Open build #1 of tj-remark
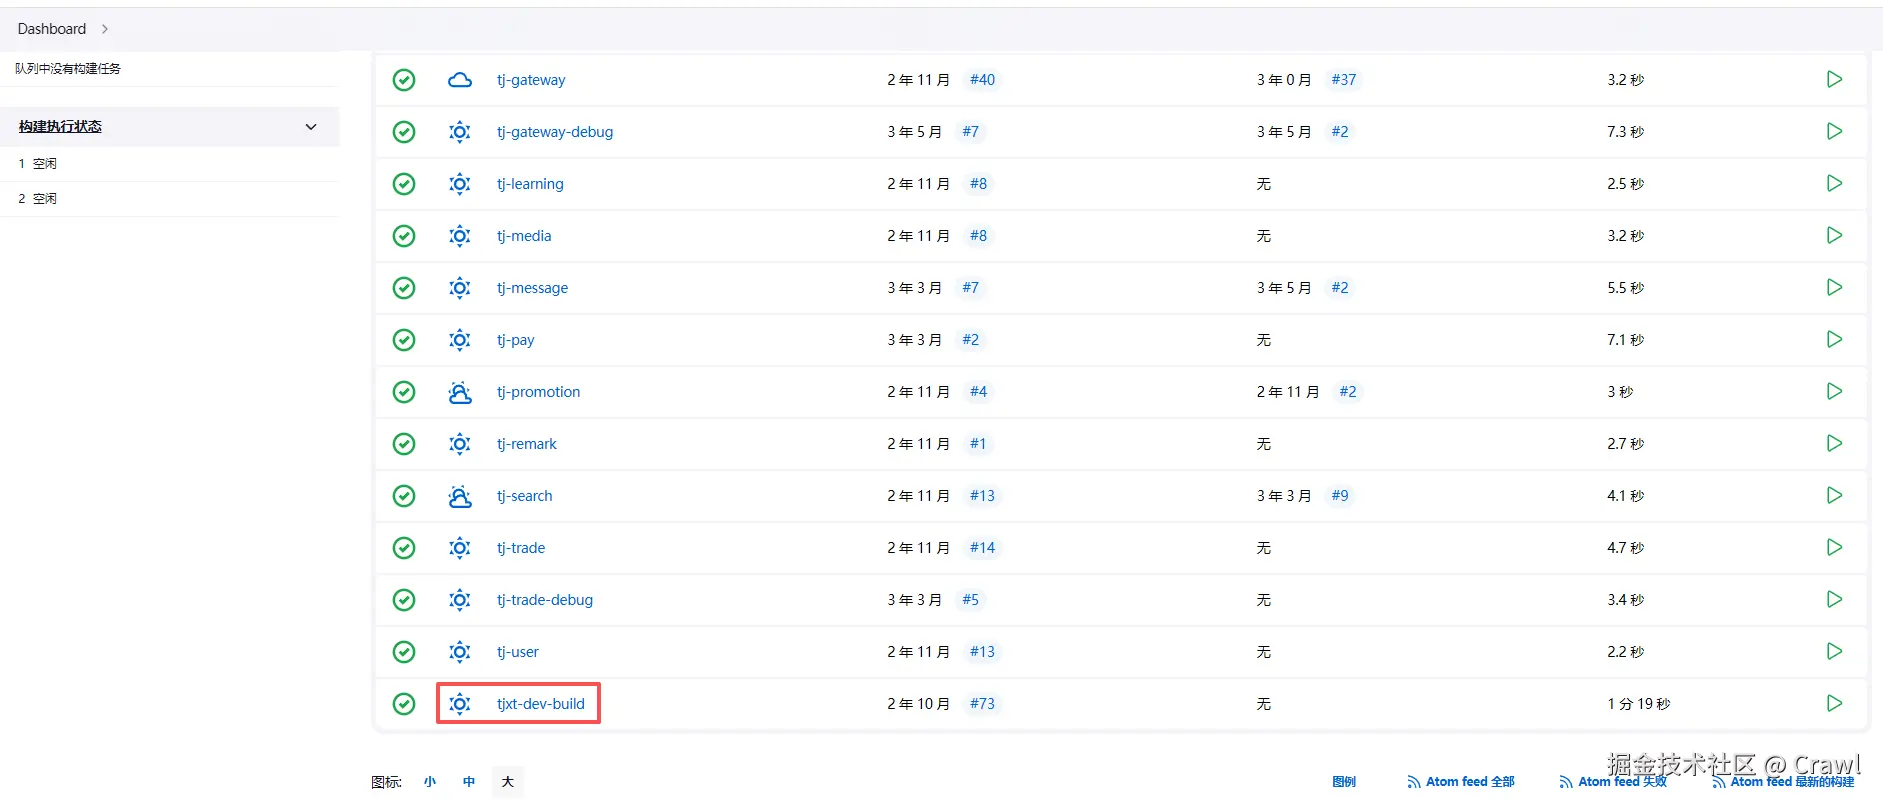Screen dimensions: 1883x801 point(978,444)
